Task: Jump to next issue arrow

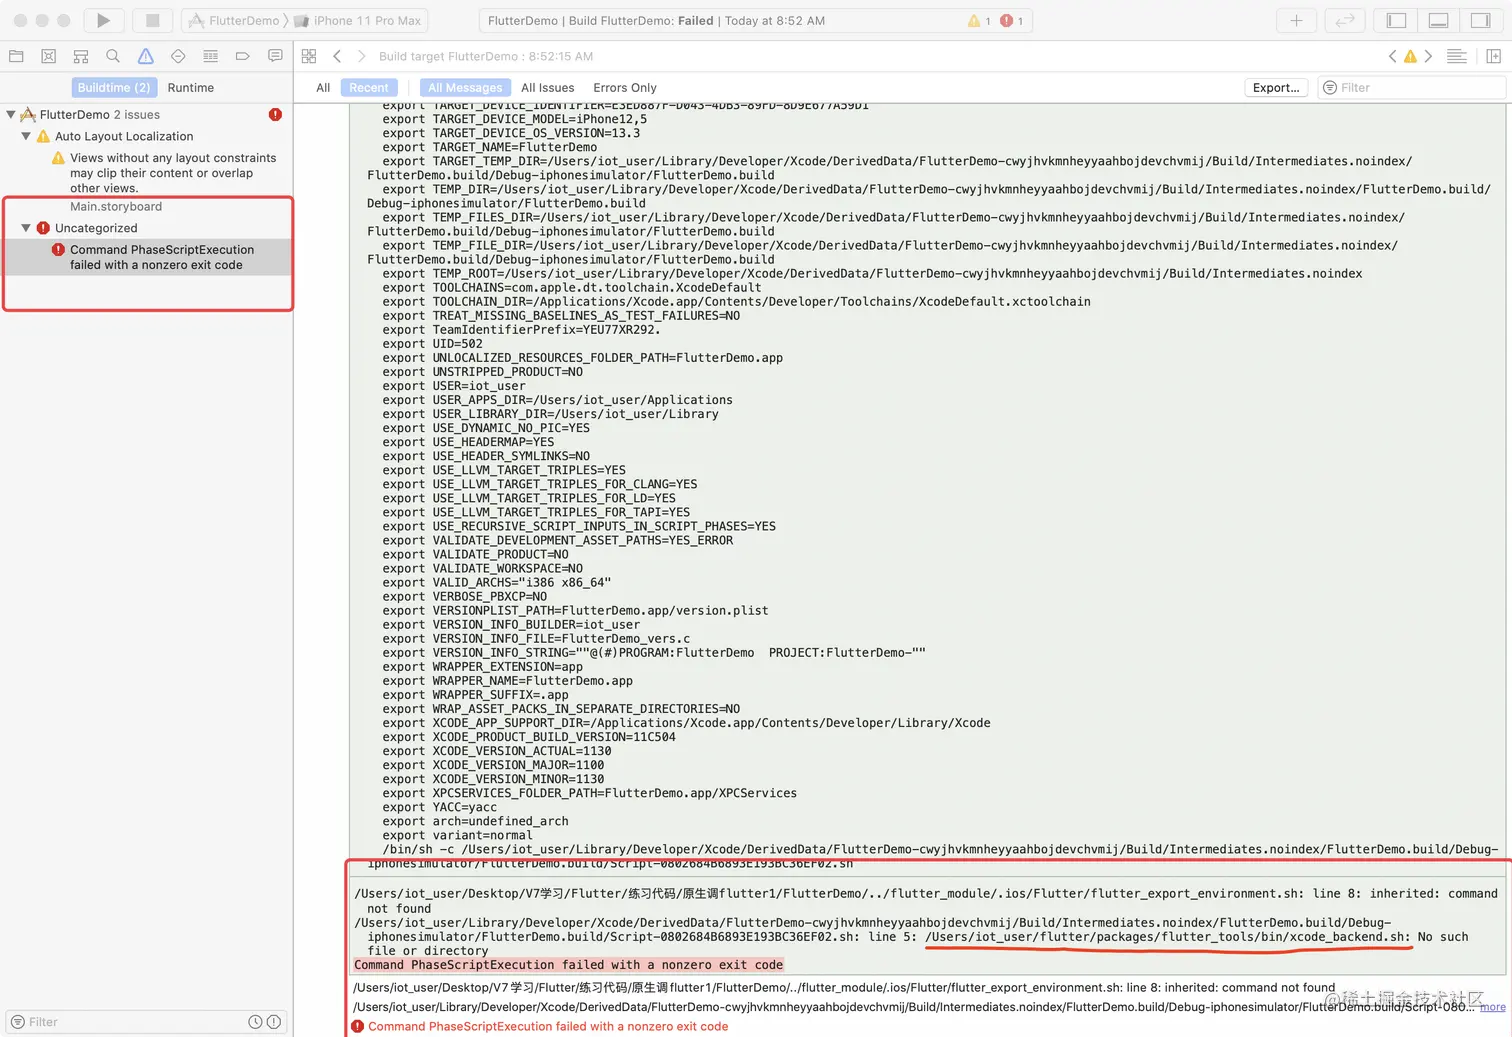Action: coord(1428,56)
